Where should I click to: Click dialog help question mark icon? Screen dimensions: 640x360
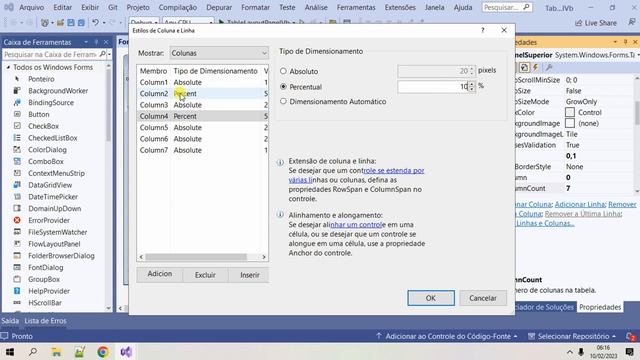tap(482, 30)
